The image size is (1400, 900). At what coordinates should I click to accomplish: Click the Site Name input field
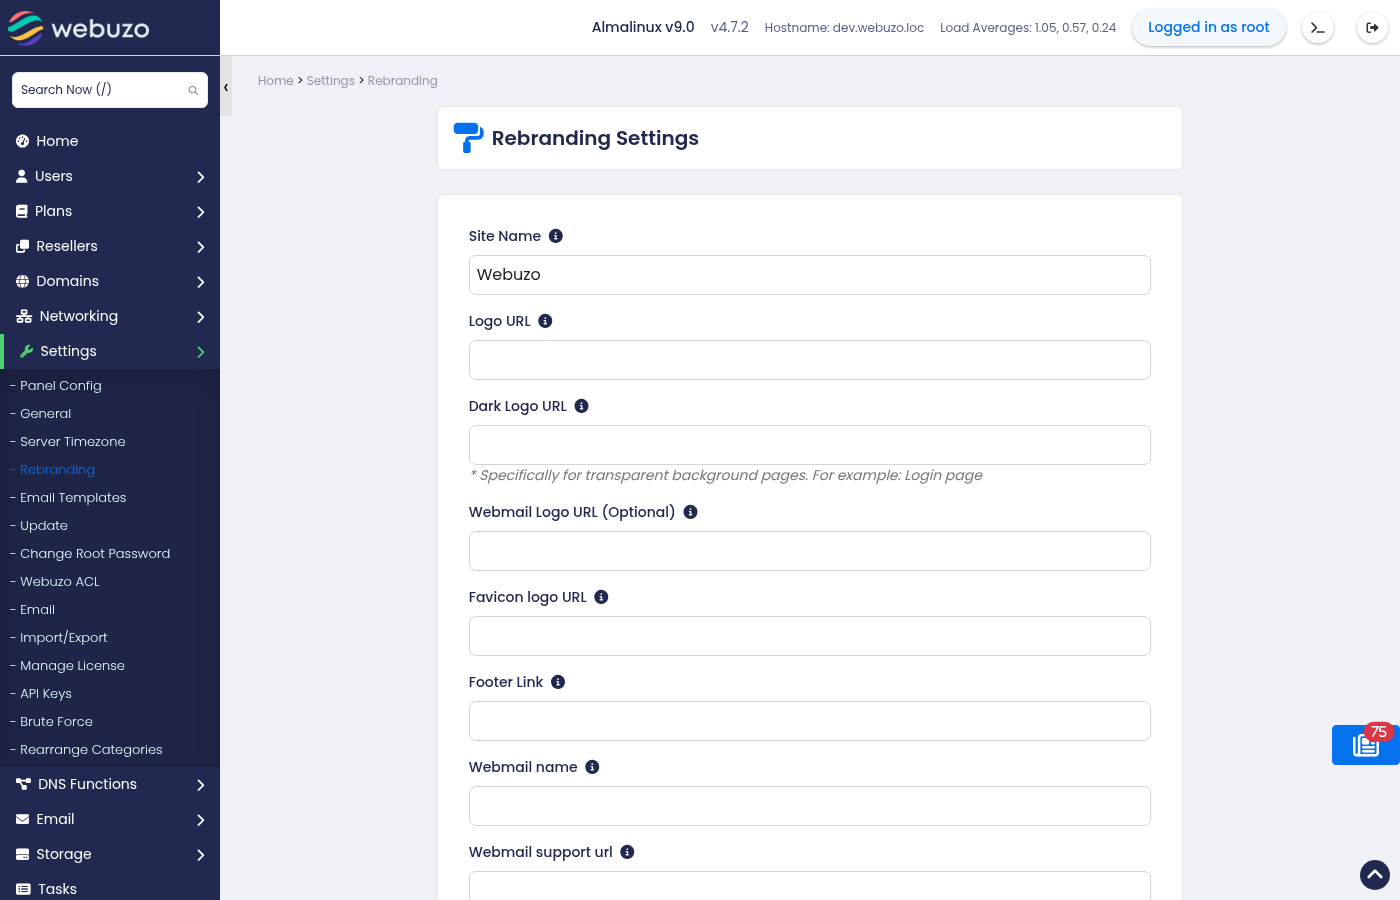(810, 275)
